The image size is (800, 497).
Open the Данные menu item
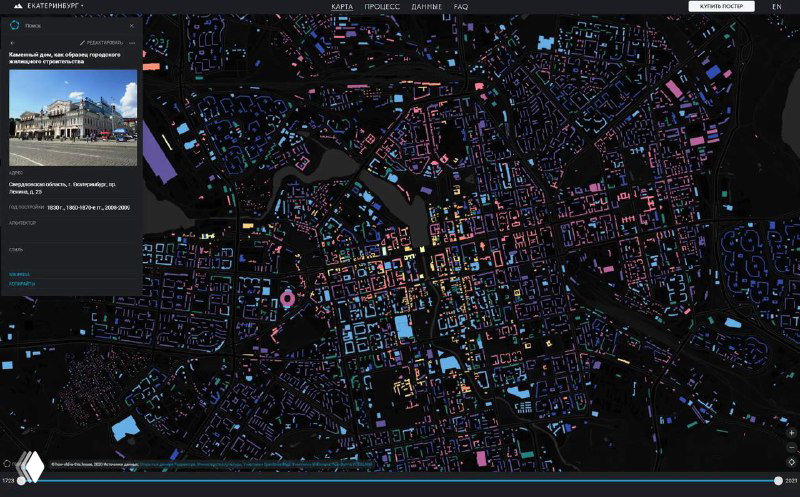[427, 6]
